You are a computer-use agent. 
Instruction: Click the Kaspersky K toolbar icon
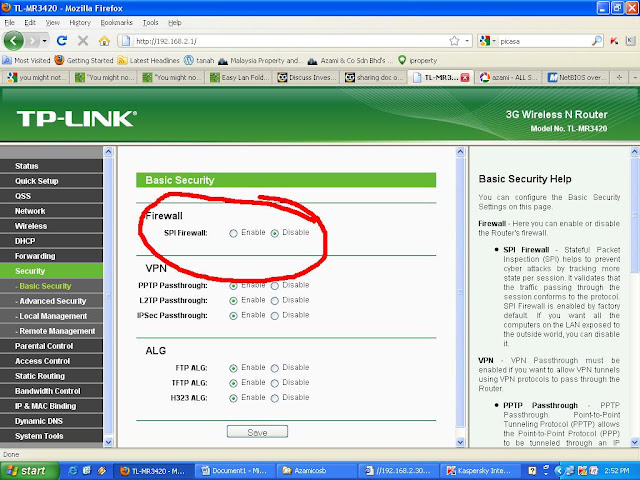[x=614, y=41]
